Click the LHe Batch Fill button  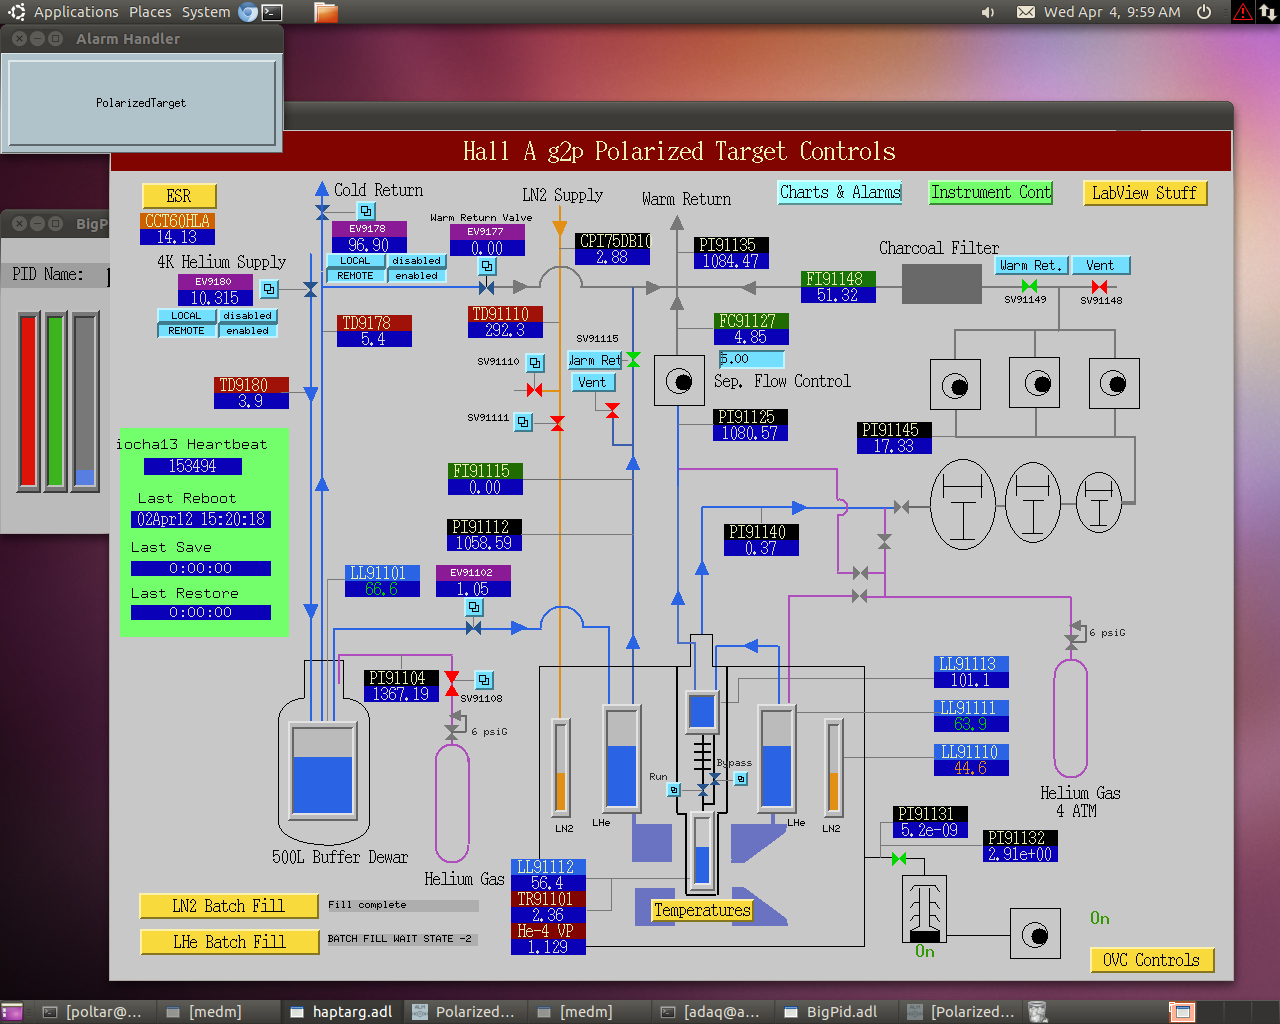click(229, 942)
